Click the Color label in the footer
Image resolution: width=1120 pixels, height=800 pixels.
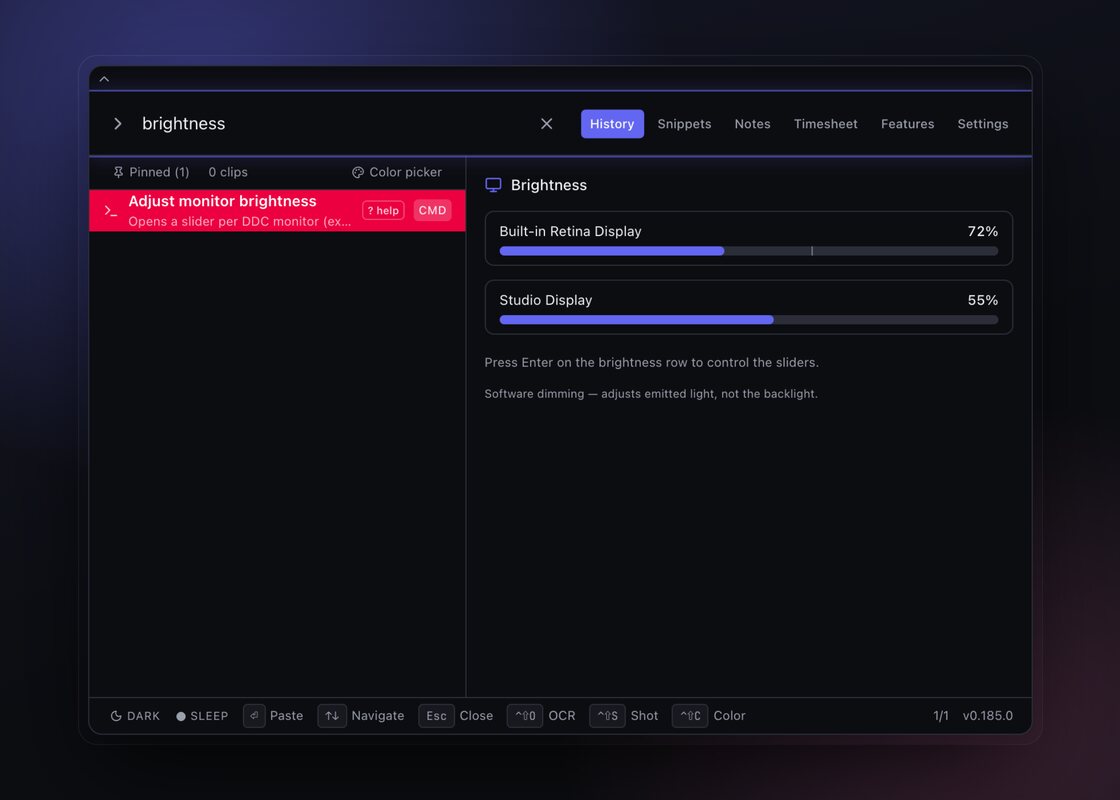click(729, 716)
